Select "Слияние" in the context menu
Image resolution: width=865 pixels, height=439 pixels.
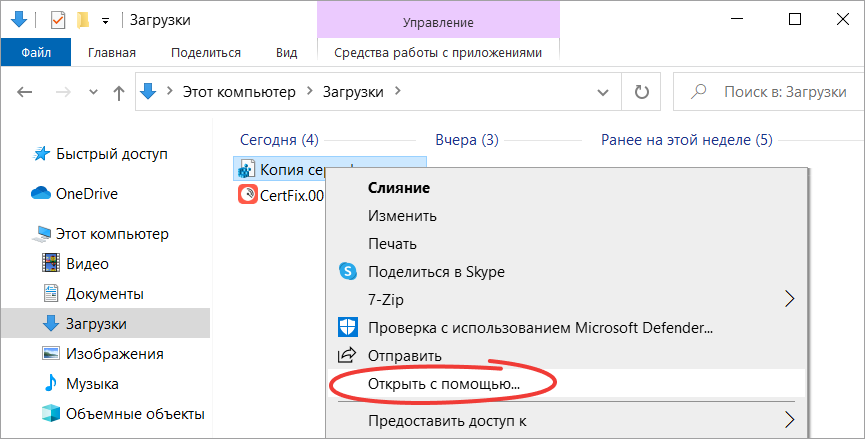pos(398,187)
